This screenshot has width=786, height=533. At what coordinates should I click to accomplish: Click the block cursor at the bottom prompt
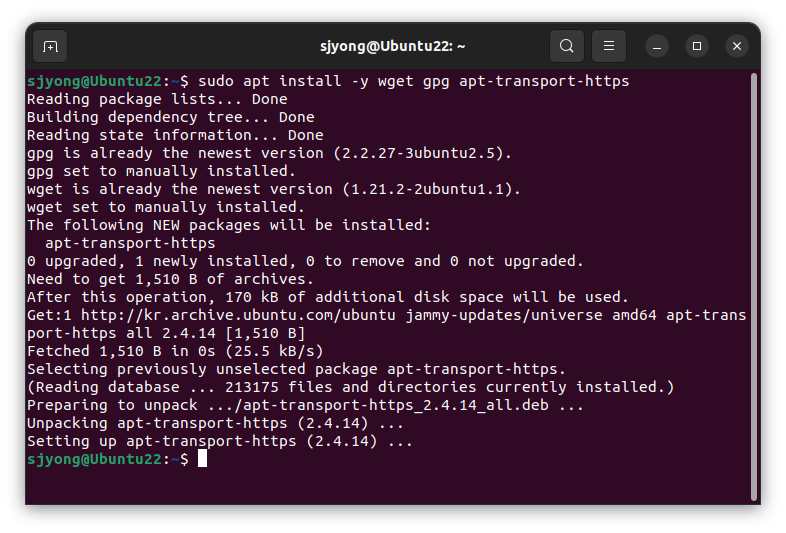click(202, 459)
